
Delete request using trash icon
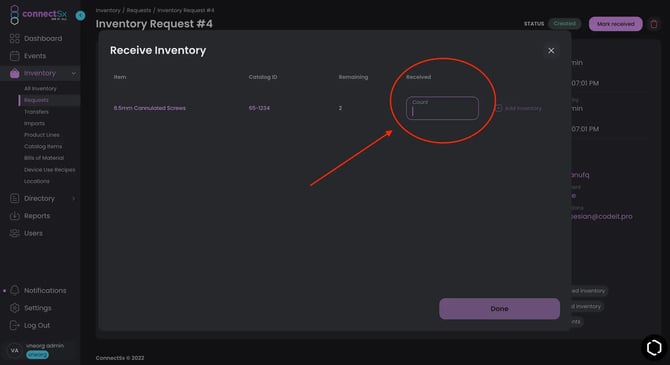pos(654,24)
